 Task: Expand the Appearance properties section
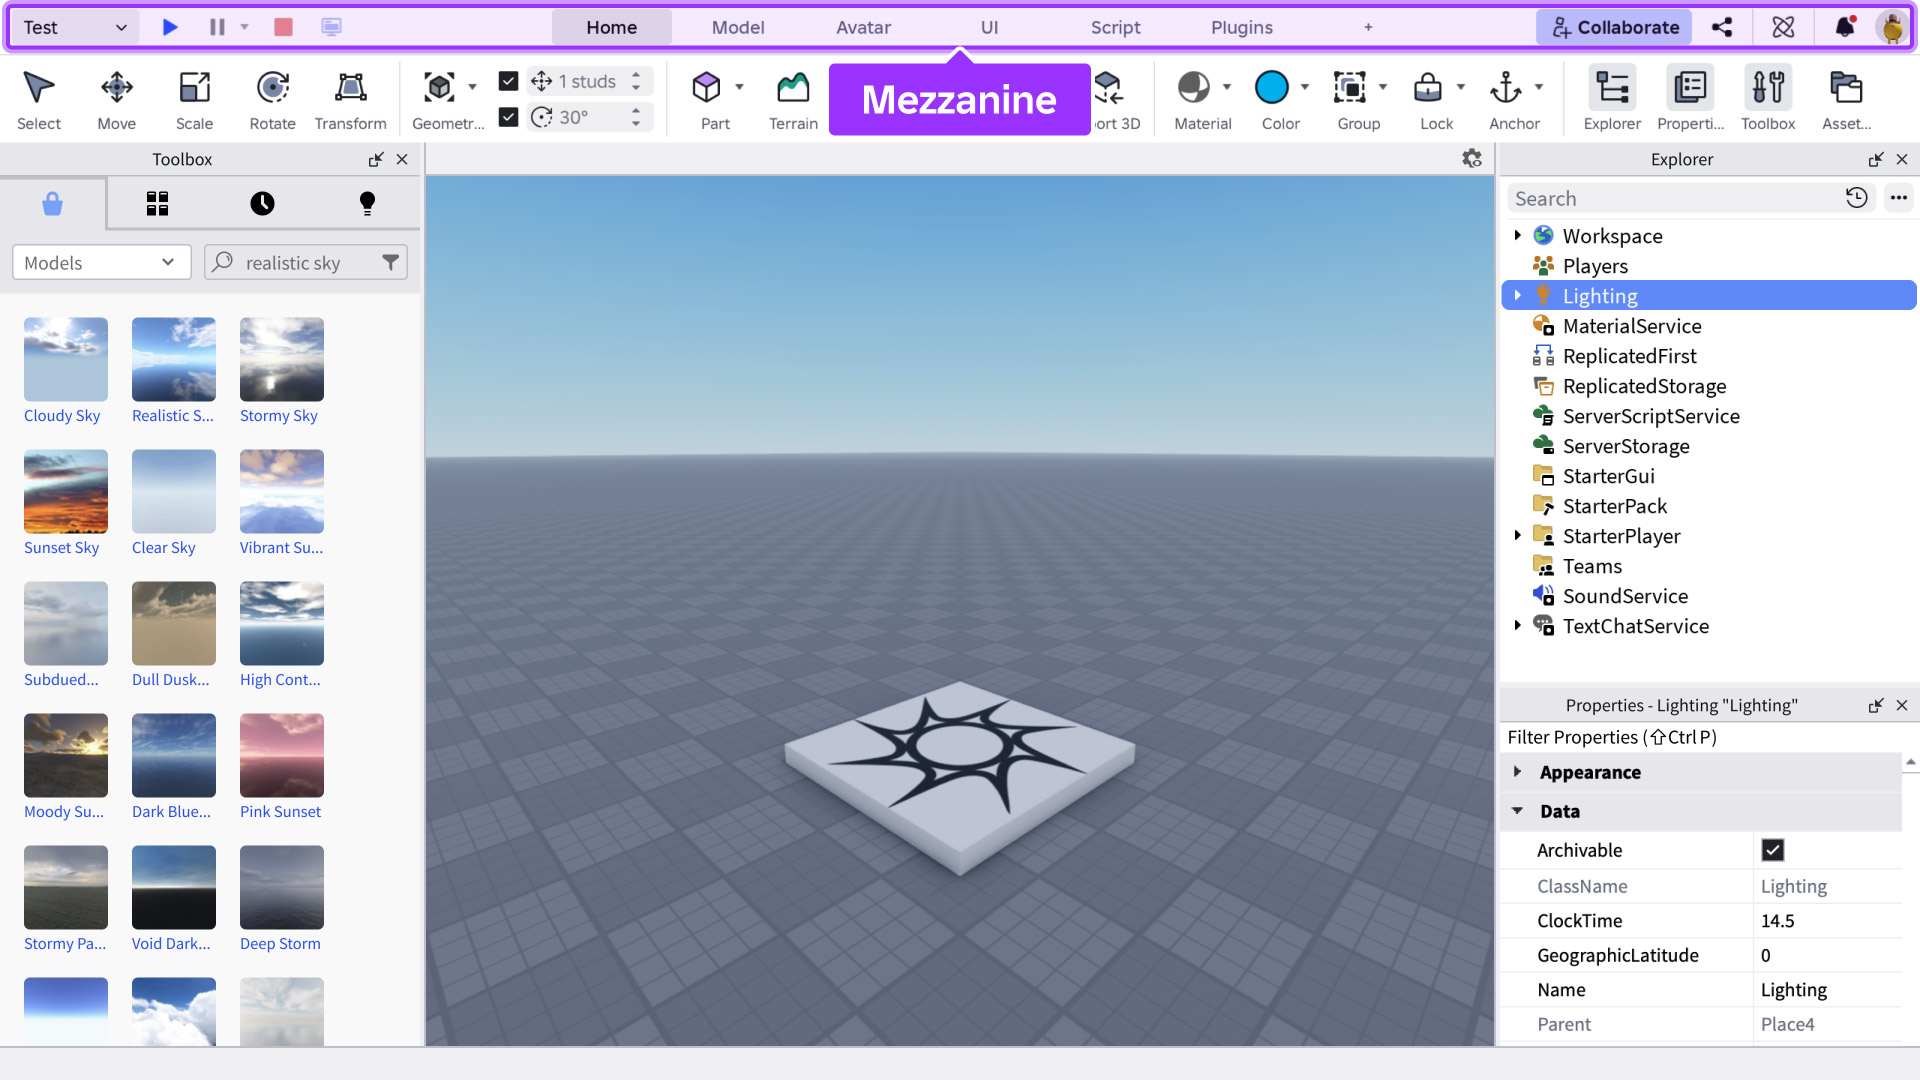[x=1517, y=772]
